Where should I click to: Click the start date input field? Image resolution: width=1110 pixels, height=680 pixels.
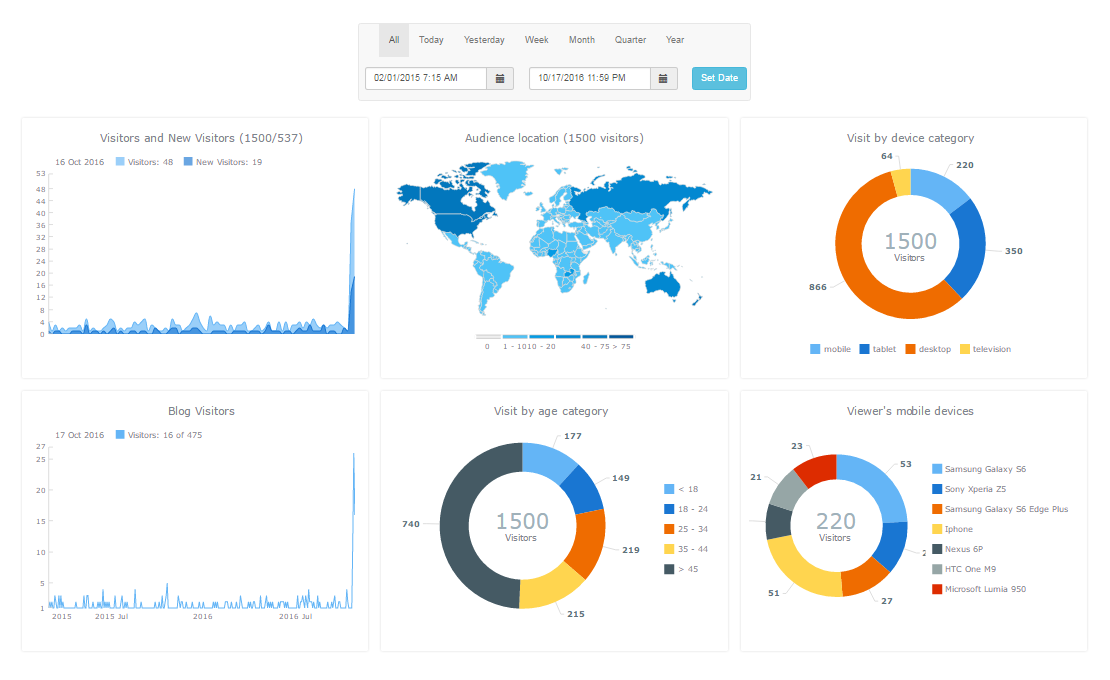point(426,78)
